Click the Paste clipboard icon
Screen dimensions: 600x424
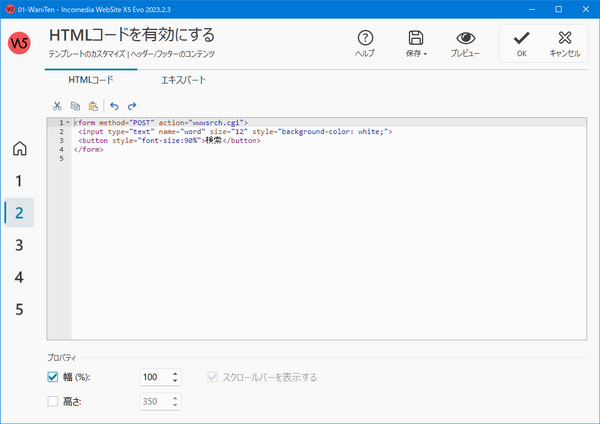(x=93, y=106)
